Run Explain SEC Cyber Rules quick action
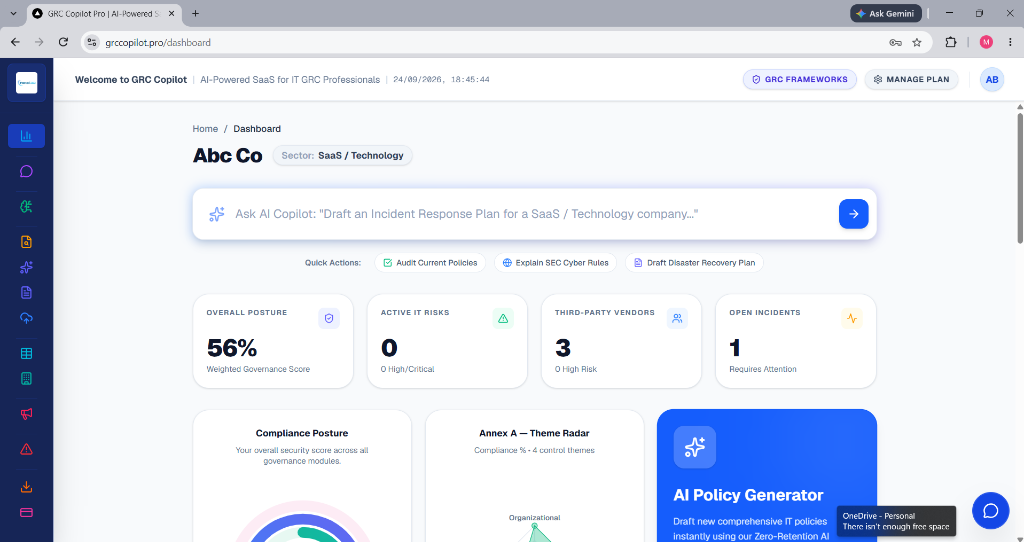Screen dimensions: 1024x542 pyautogui.click(x=555, y=263)
